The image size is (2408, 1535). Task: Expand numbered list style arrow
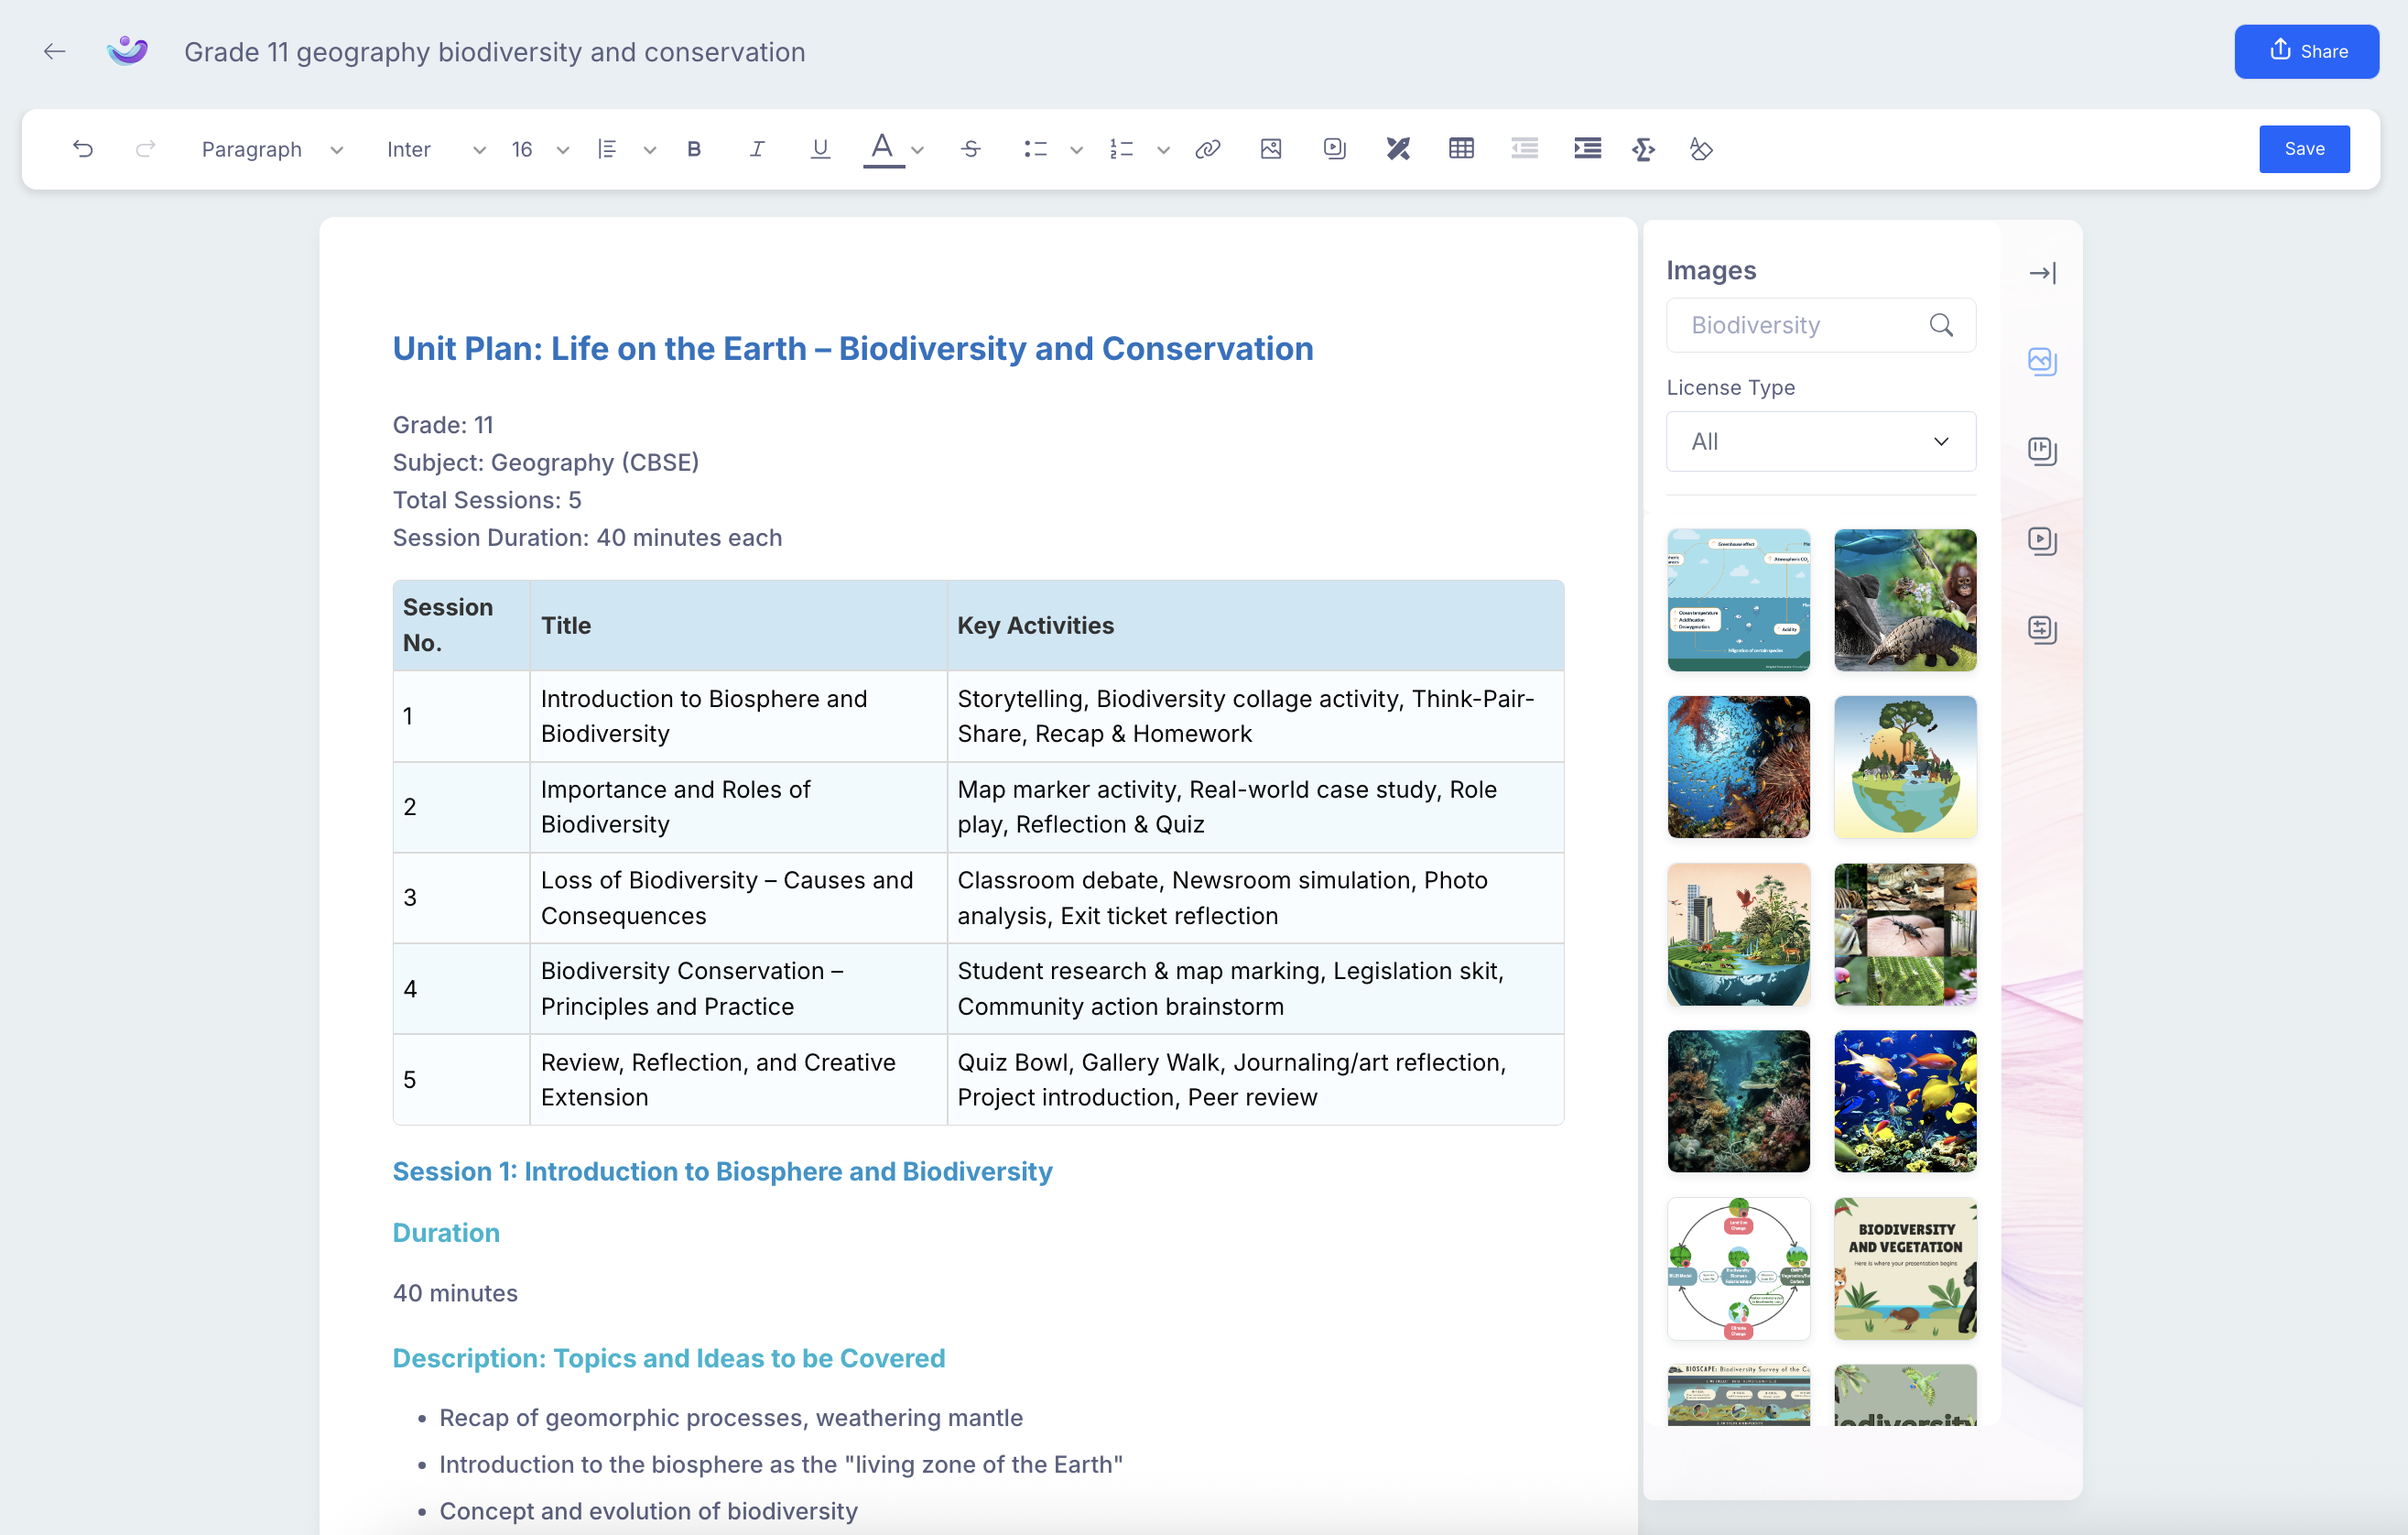click(x=1163, y=150)
